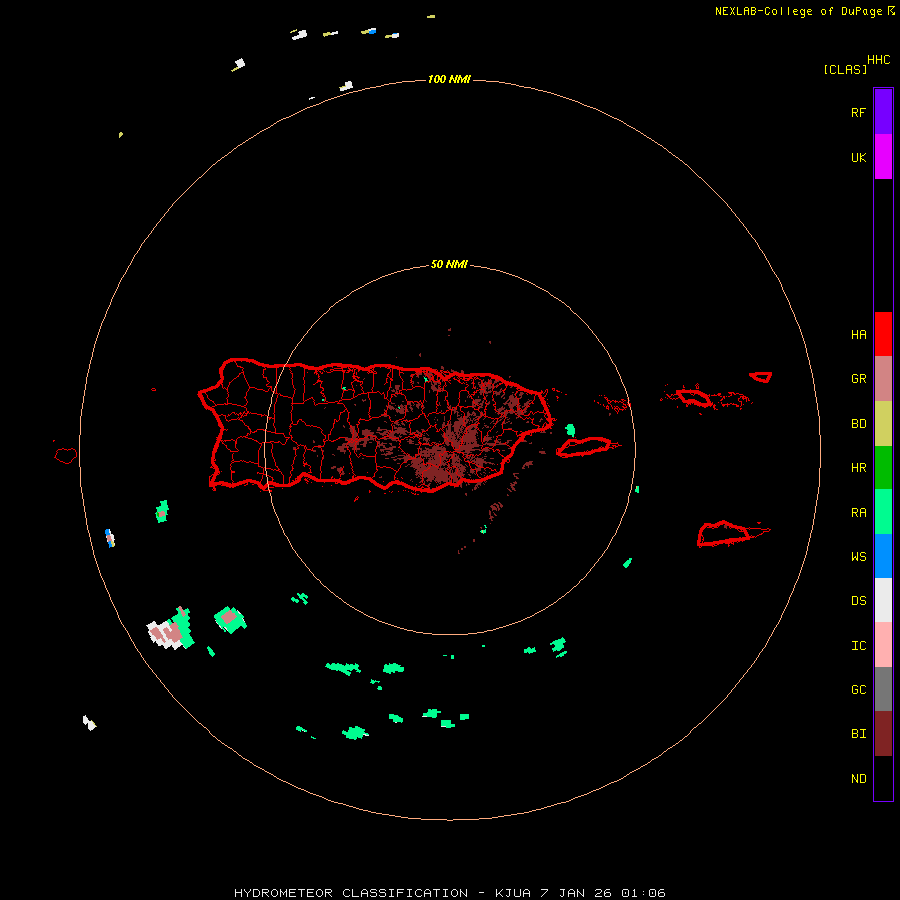The width and height of the screenshot is (900, 900).
Task: Click the ND legend label
Action: pos(858,779)
